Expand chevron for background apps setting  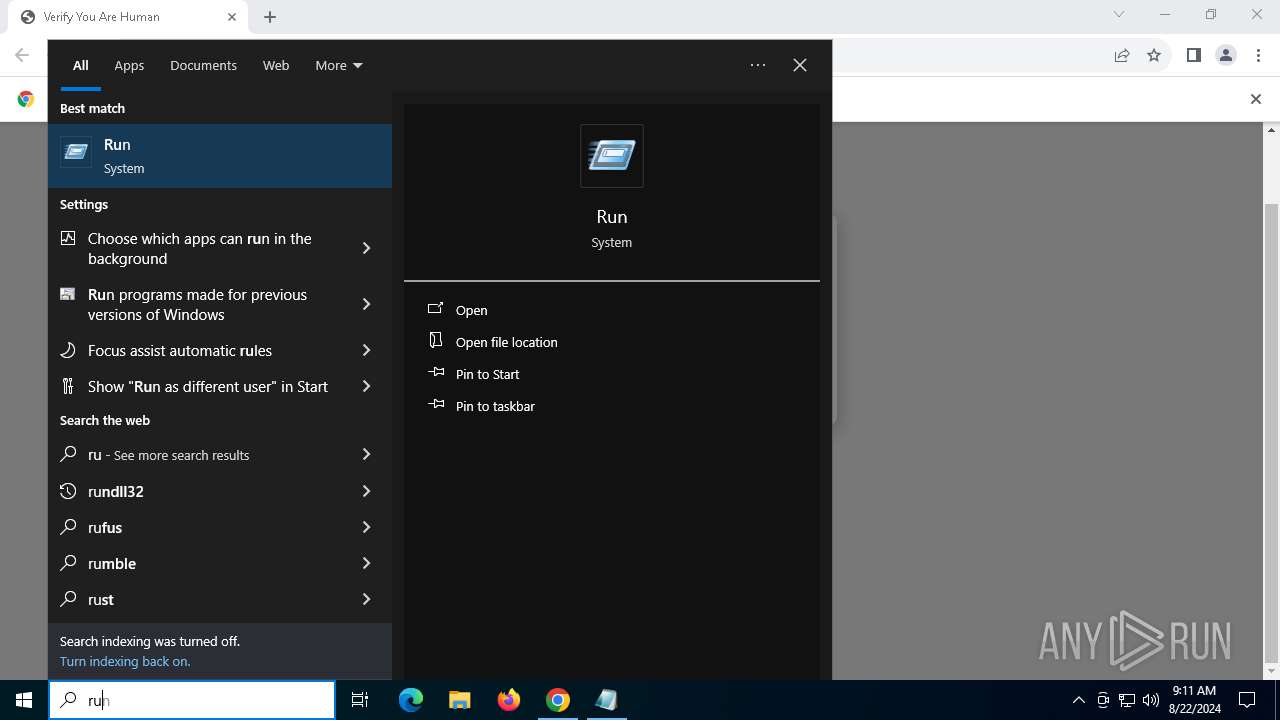[366, 248]
